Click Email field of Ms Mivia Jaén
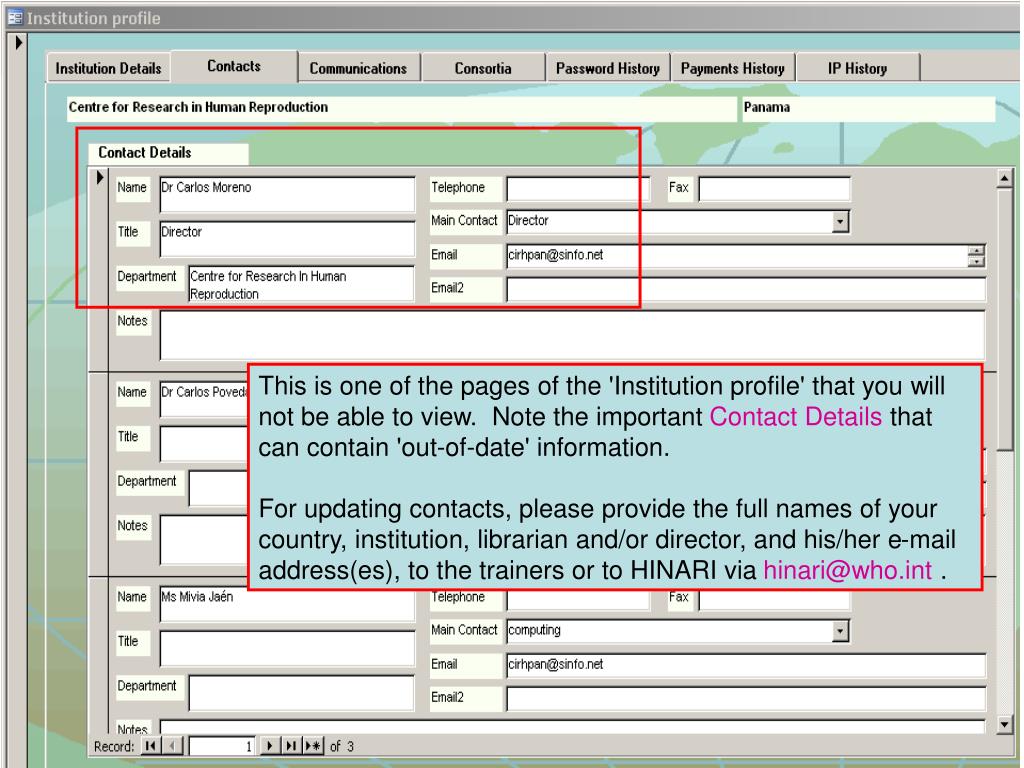The image size is (1024, 768). click(746, 665)
